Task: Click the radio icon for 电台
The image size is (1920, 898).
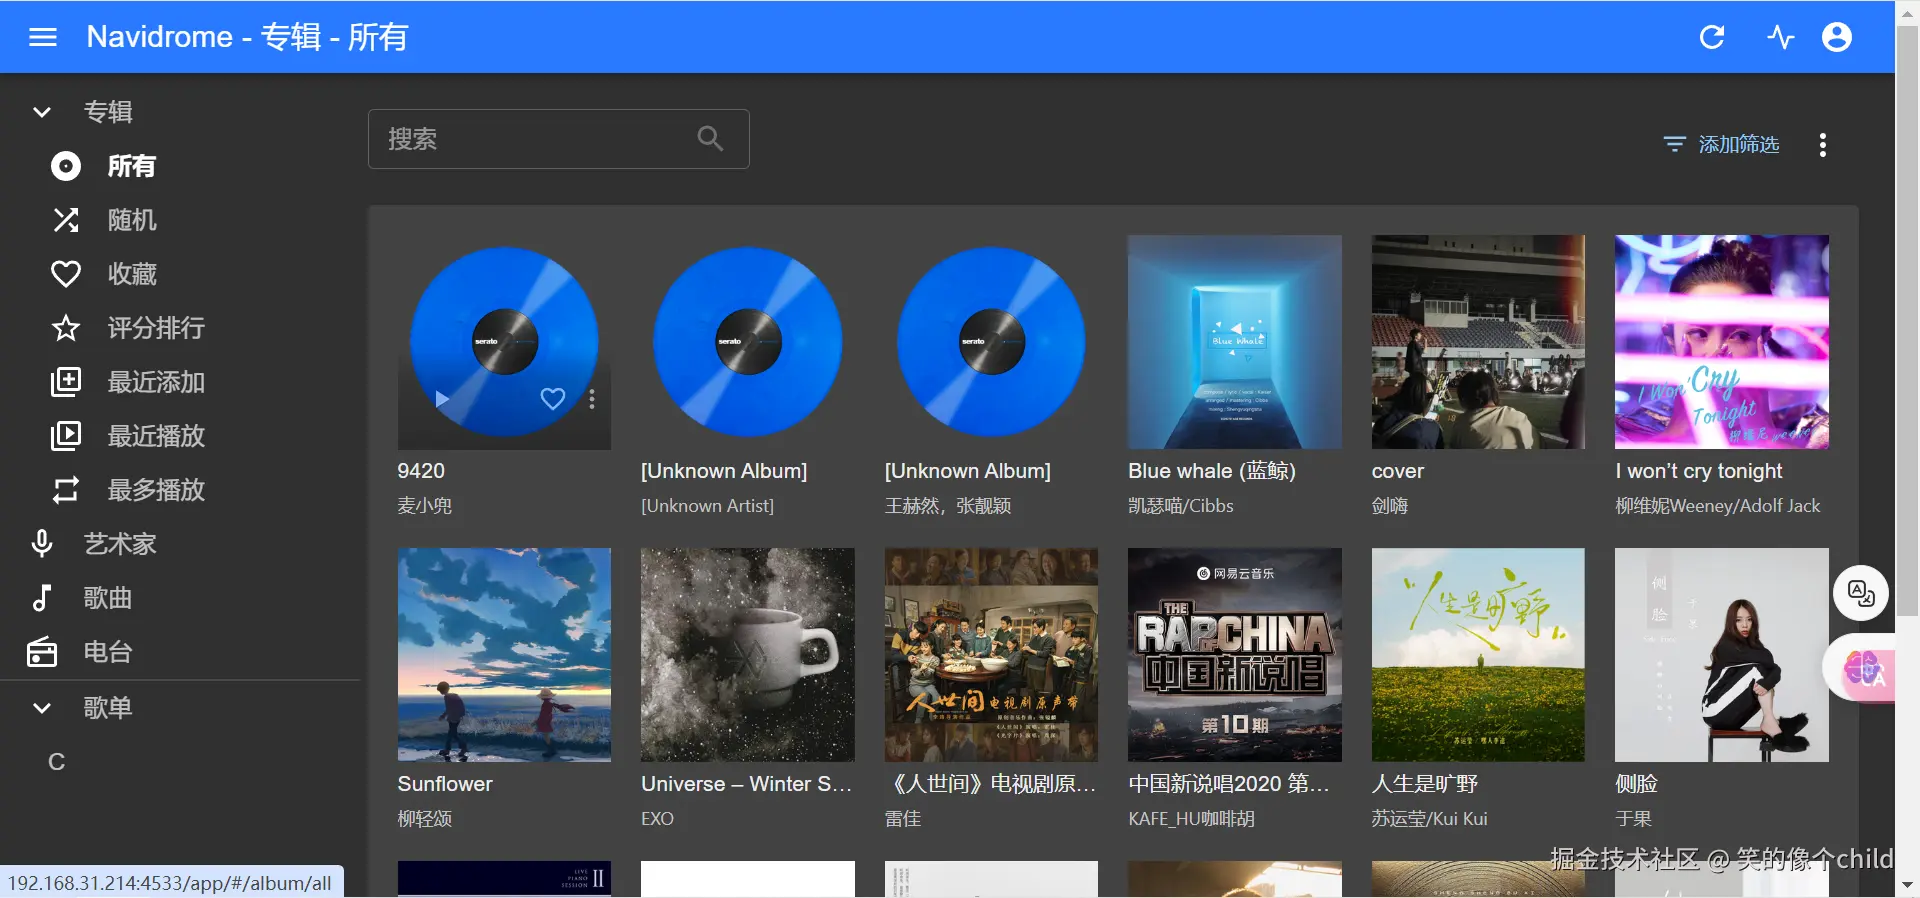Action: point(42,652)
